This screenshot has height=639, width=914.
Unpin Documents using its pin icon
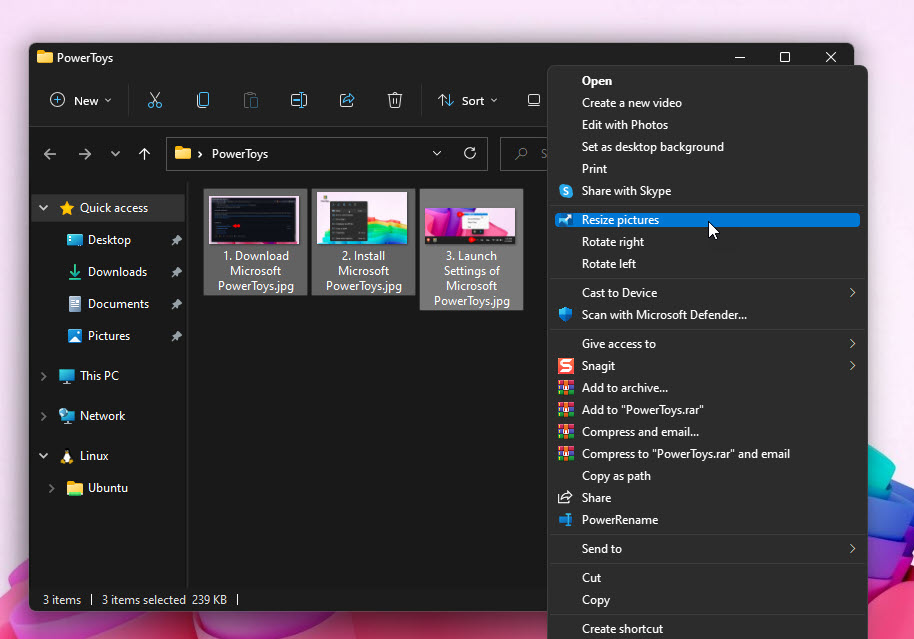pyautogui.click(x=177, y=304)
